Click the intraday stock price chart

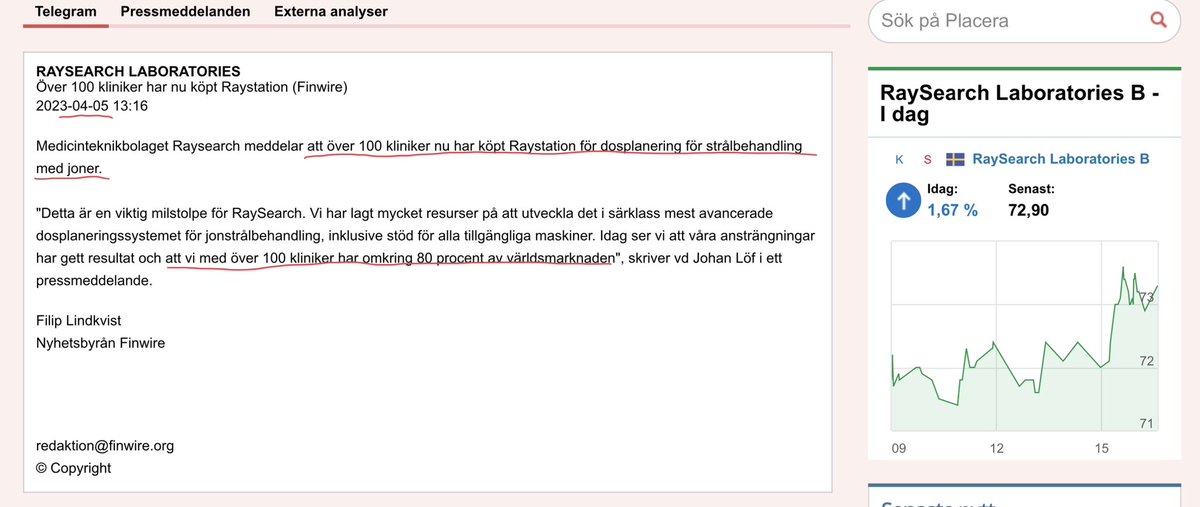click(1026, 337)
